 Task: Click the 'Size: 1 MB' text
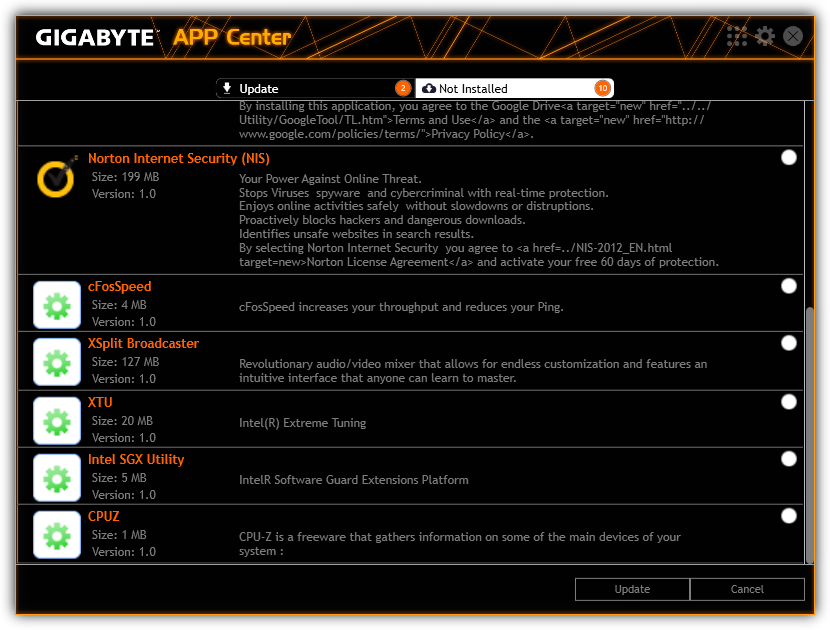click(119, 535)
